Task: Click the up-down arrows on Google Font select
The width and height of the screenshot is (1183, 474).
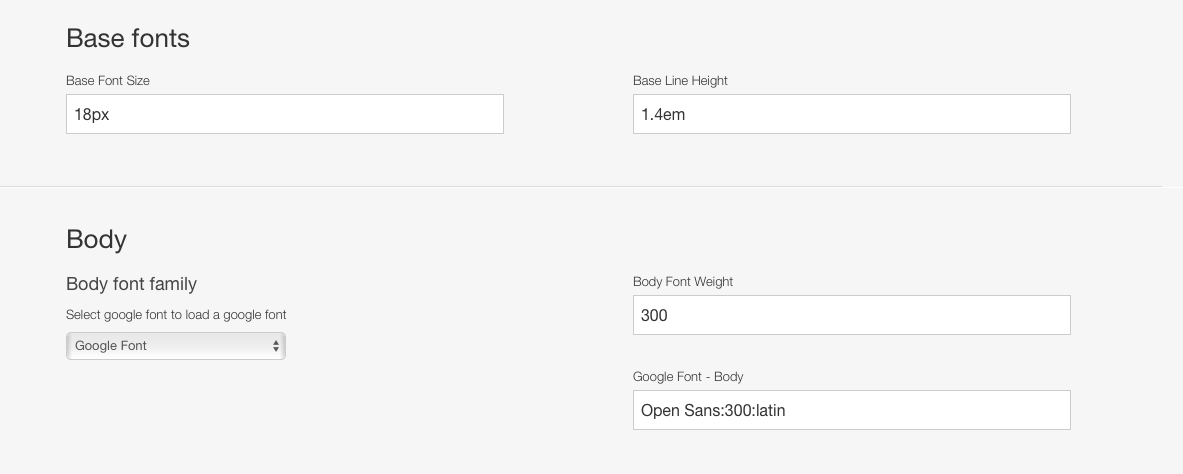Action: click(x=276, y=346)
